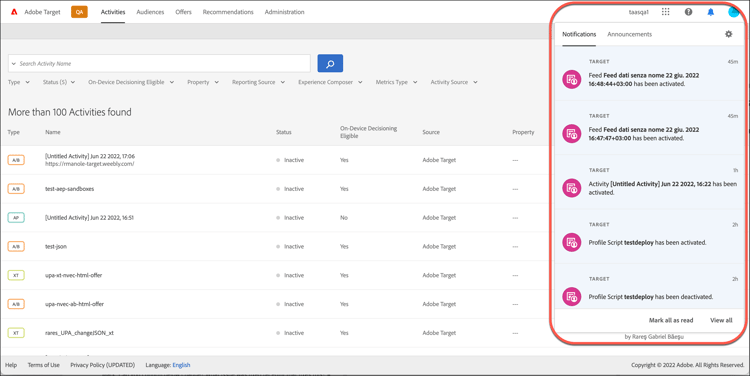The image size is (750, 376).
Task: Click the Source column header
Action: pos(431,132)
